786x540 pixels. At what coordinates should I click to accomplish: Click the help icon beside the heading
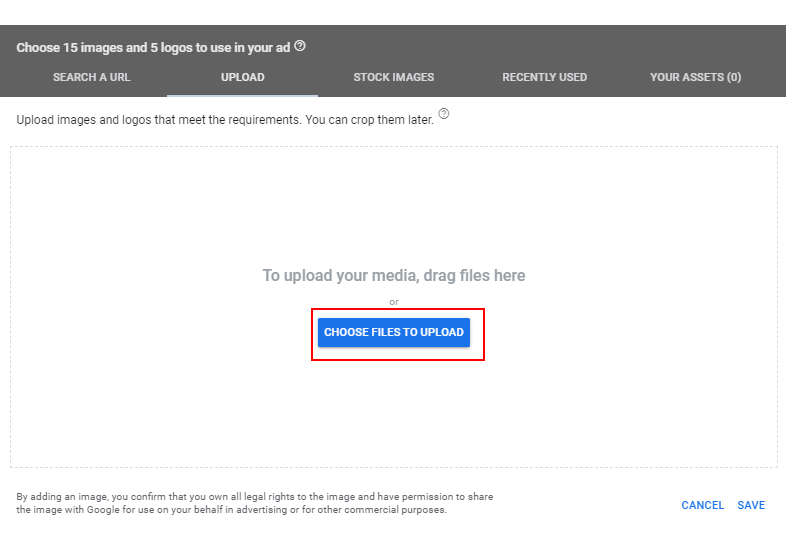pyautogui.click(x=300, y=46)
